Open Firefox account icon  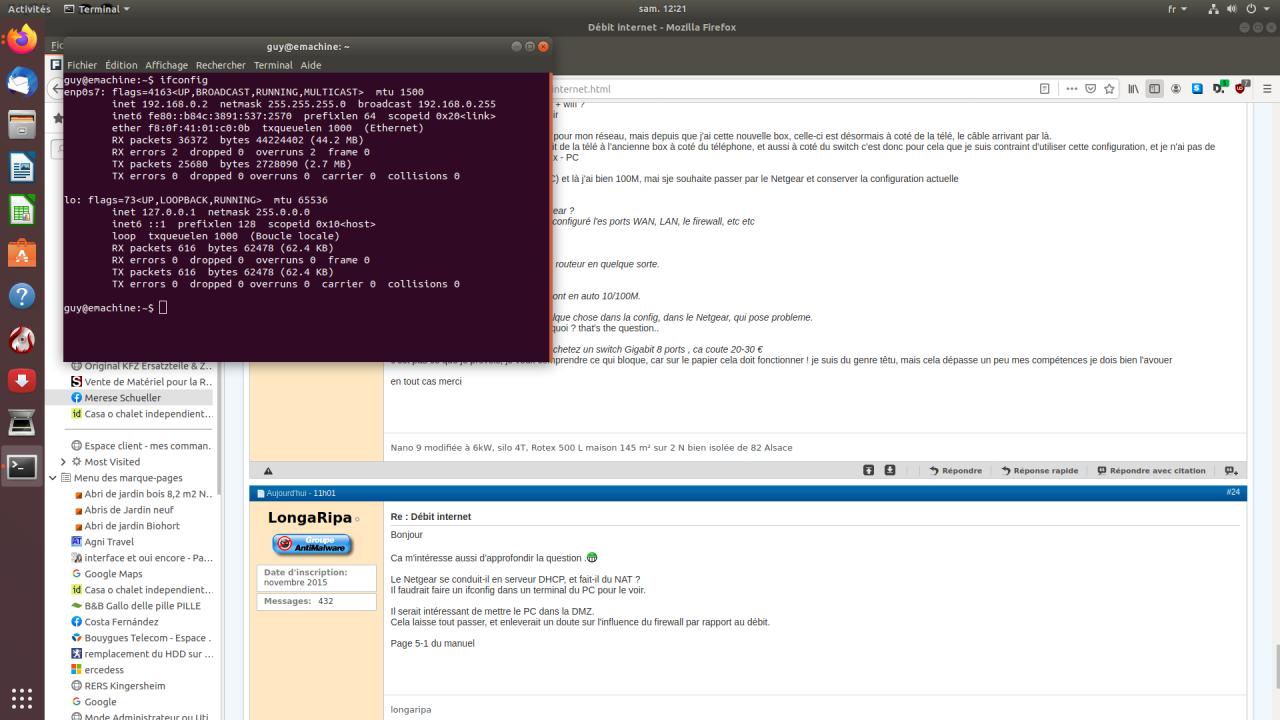[1176, 89]
